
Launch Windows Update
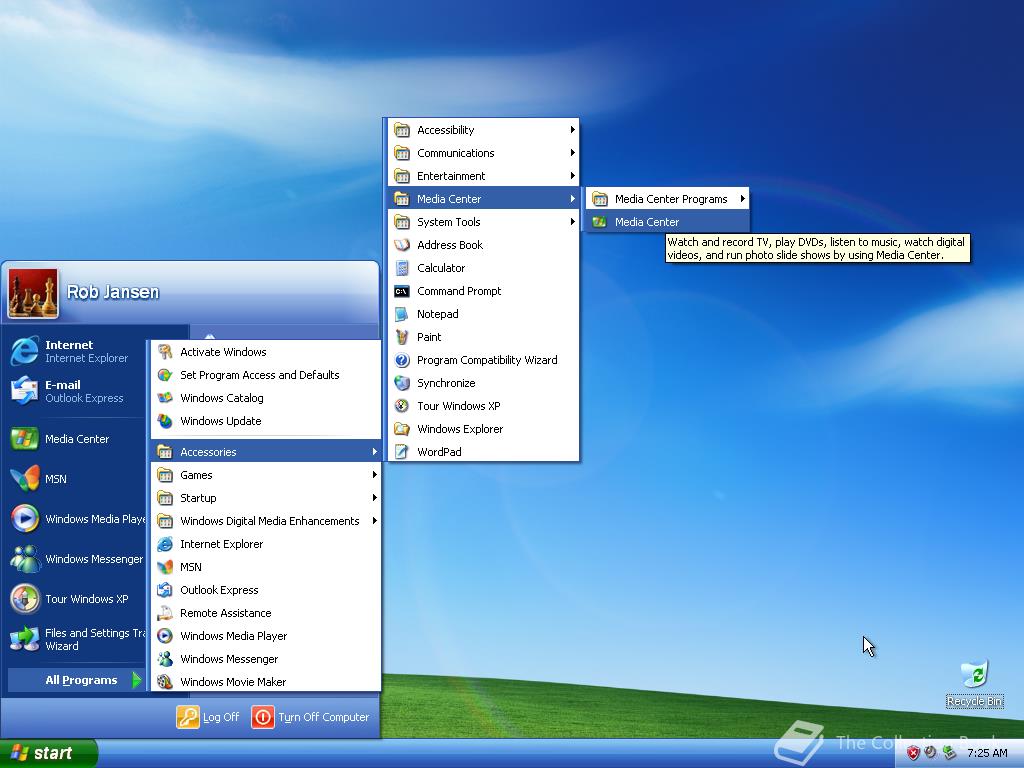[x=266, y=421]
